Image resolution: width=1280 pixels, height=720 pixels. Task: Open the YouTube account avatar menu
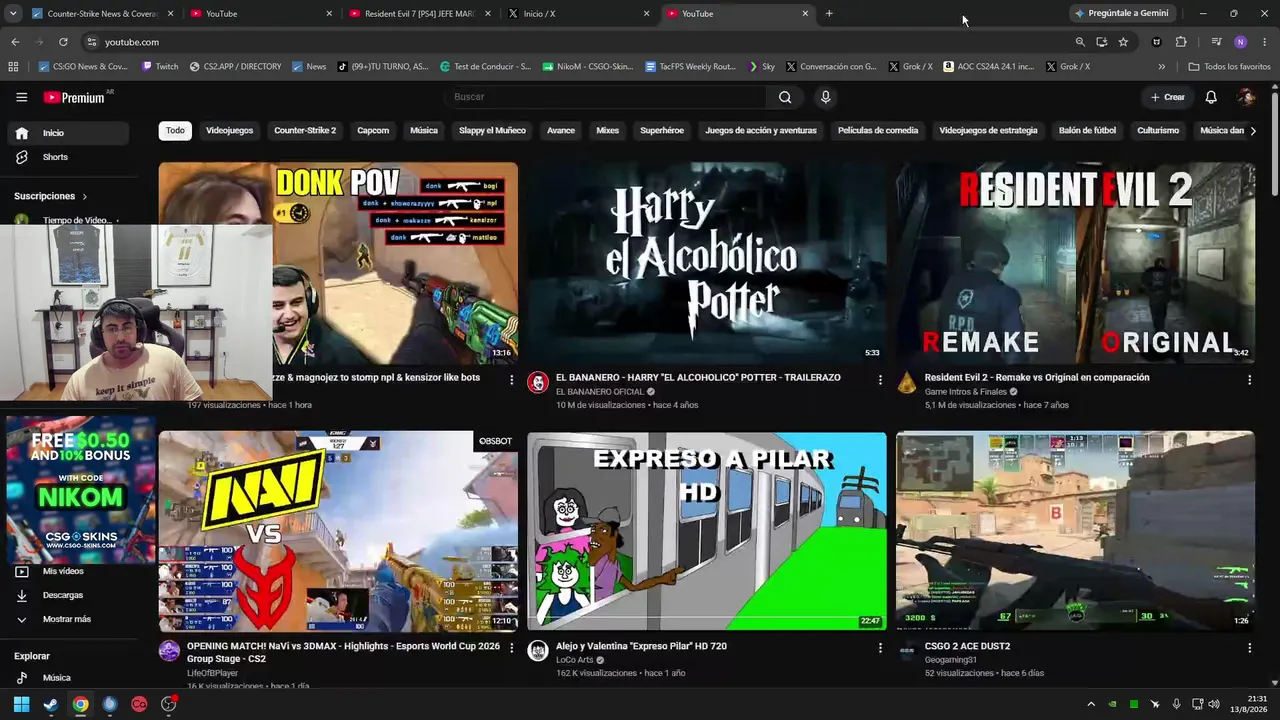pos(1246,97)
